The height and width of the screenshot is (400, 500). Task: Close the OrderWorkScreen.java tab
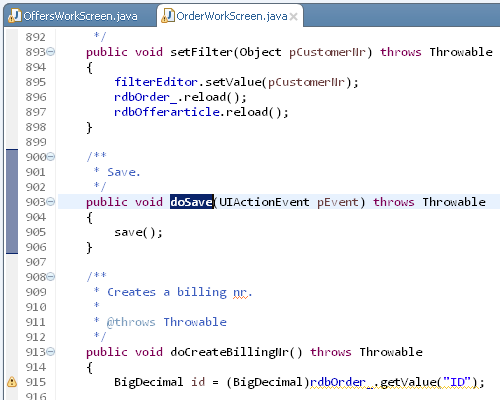coord(294,16)
